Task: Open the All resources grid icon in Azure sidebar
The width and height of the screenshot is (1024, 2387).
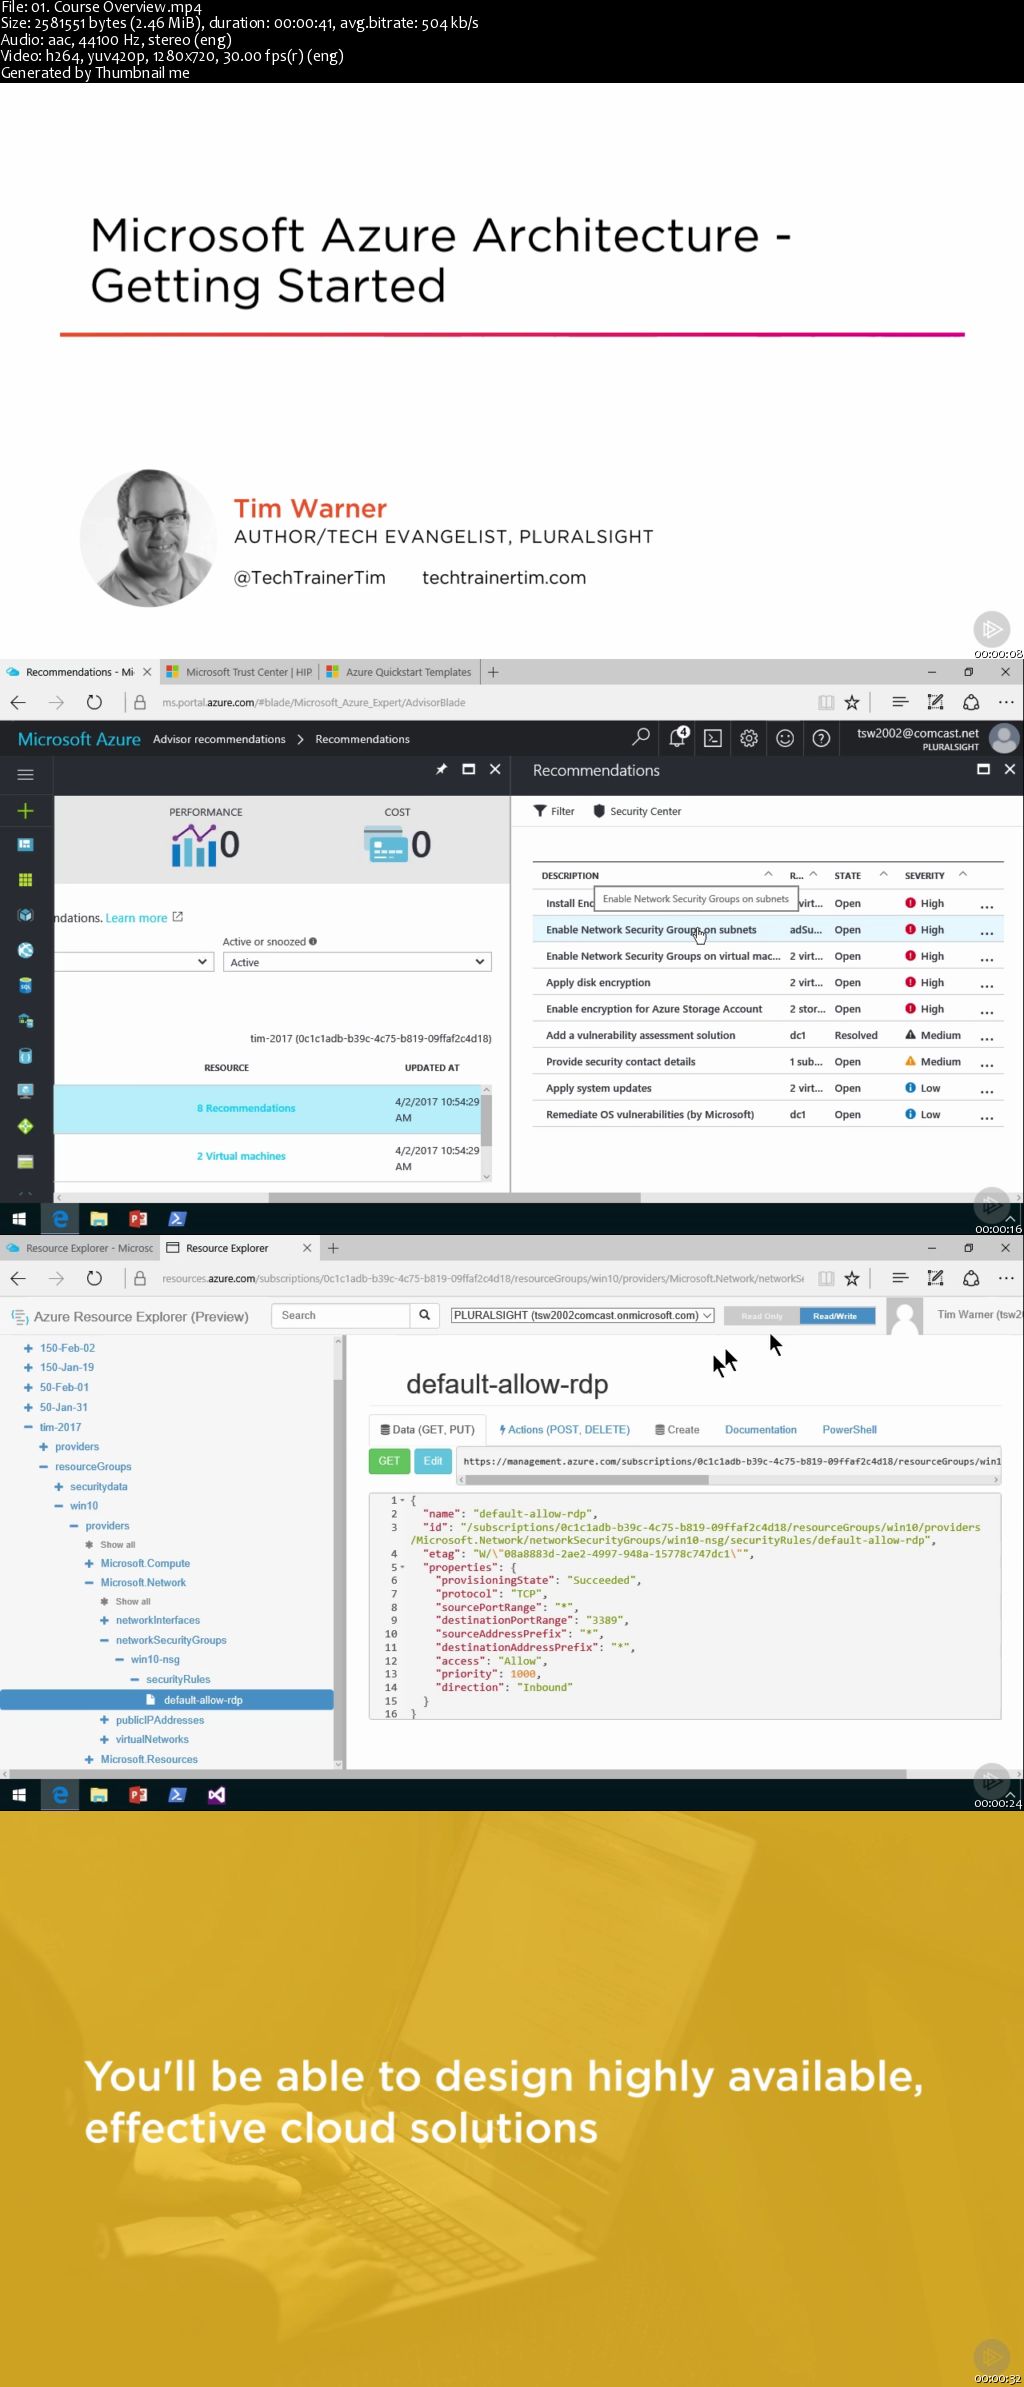Action: click(26, 880)
